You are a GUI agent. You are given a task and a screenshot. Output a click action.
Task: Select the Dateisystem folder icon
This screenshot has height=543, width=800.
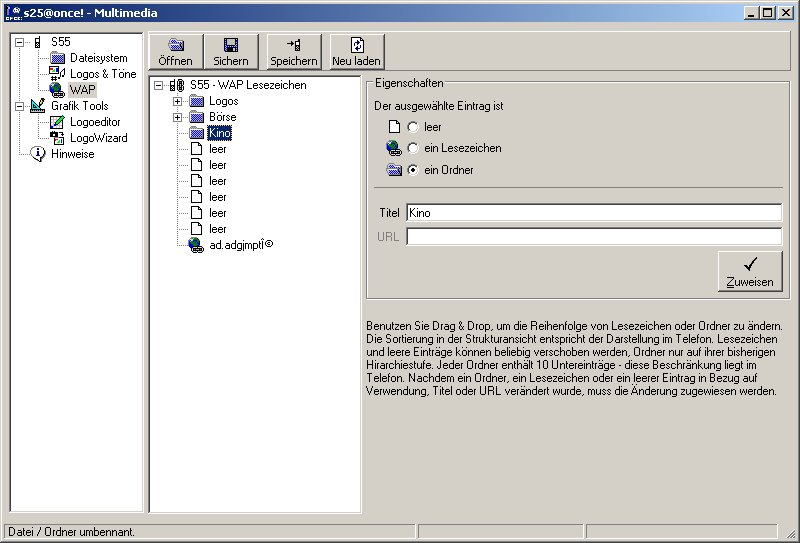click(x=57, y=58)
